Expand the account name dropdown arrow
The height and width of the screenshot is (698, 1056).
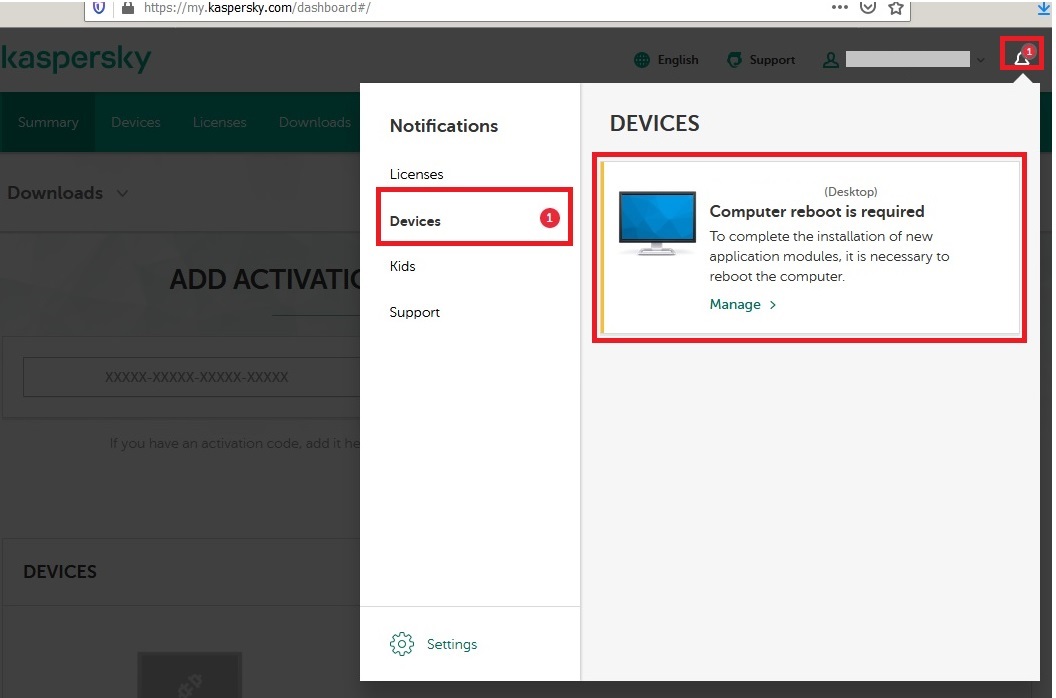981,60
